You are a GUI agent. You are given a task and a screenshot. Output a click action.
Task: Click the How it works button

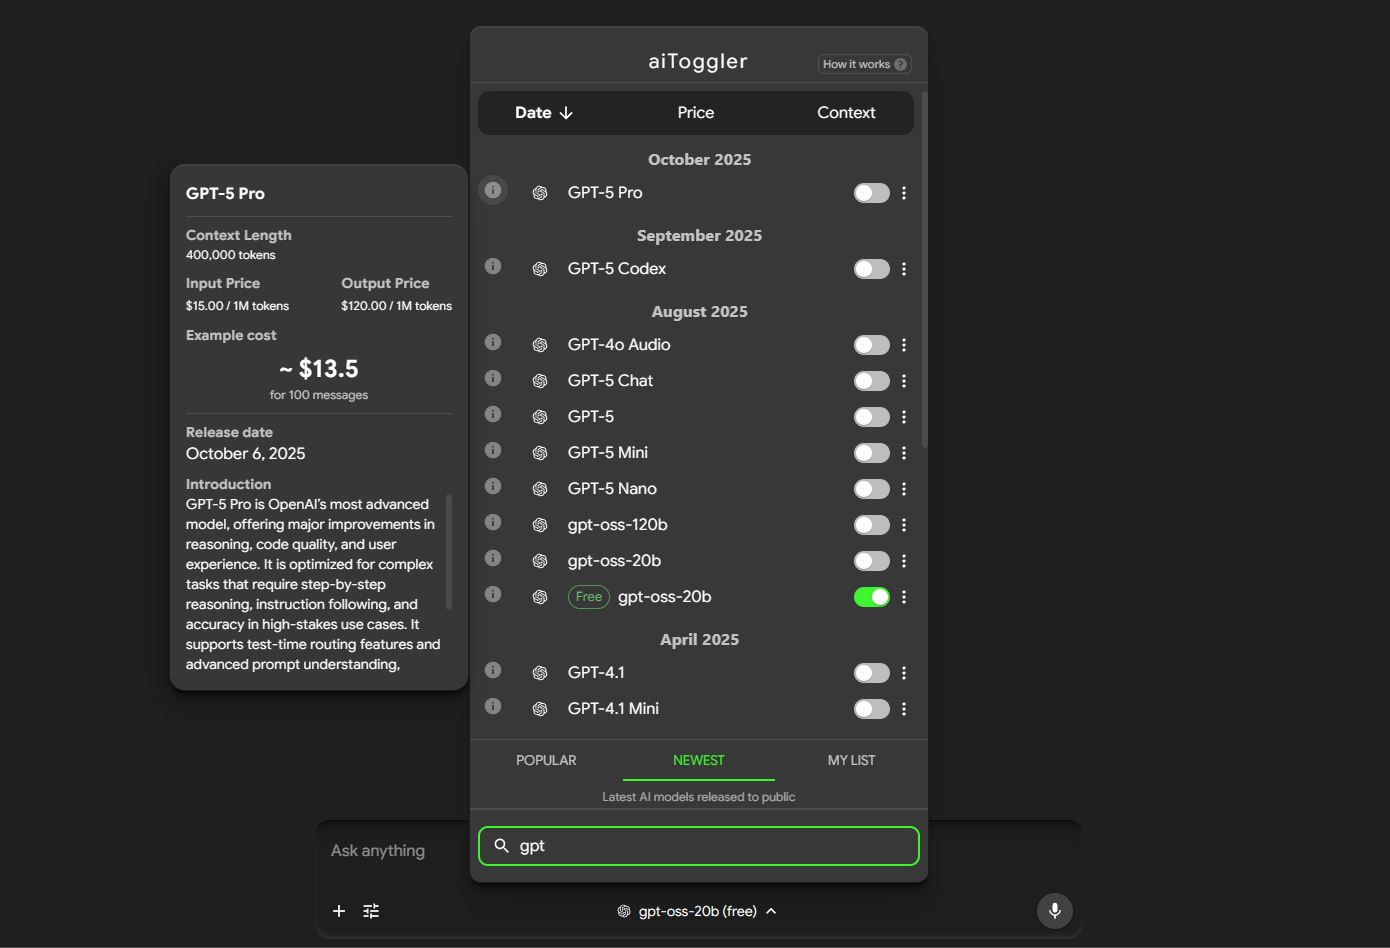864,64
